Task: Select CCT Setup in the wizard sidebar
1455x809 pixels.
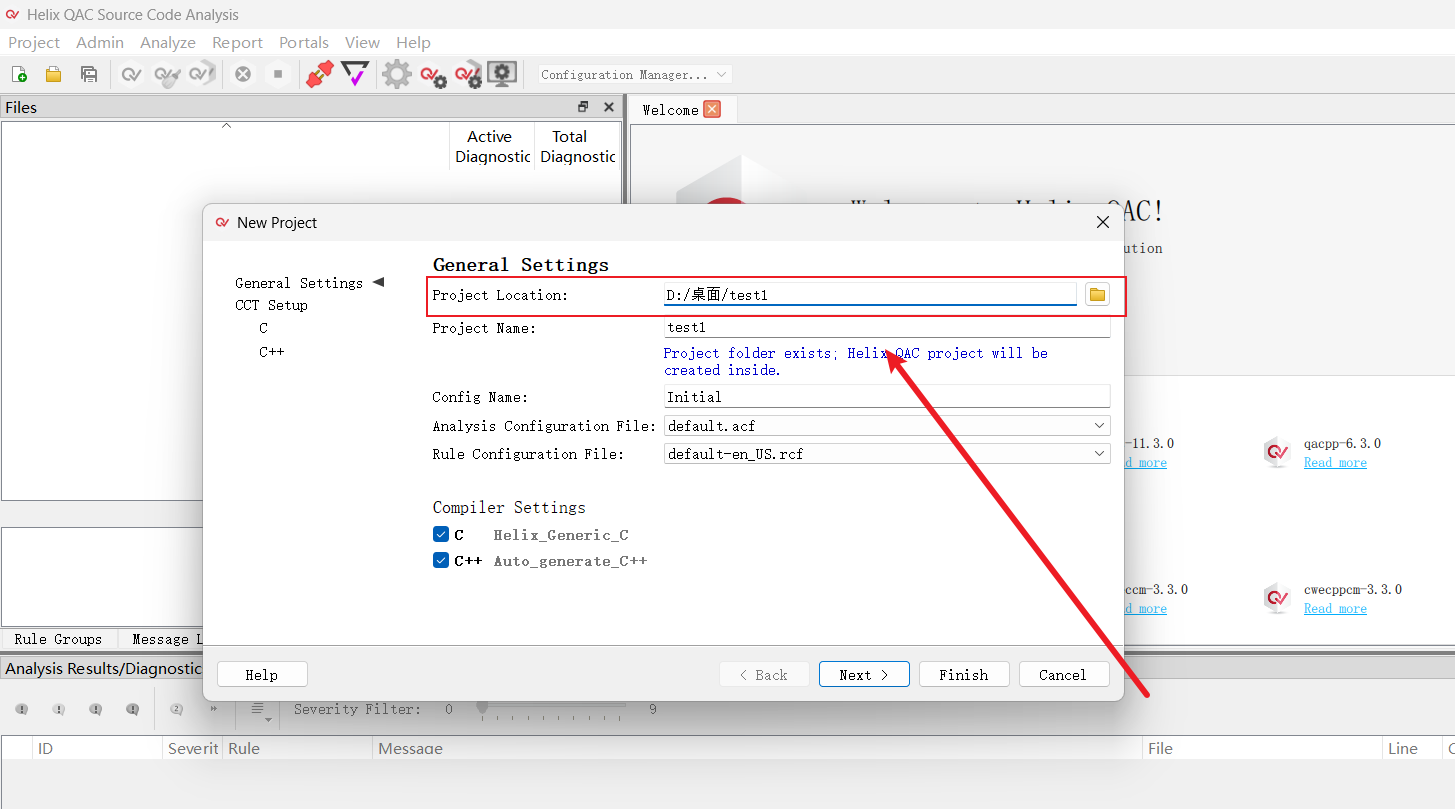Action: coord(271,305)
